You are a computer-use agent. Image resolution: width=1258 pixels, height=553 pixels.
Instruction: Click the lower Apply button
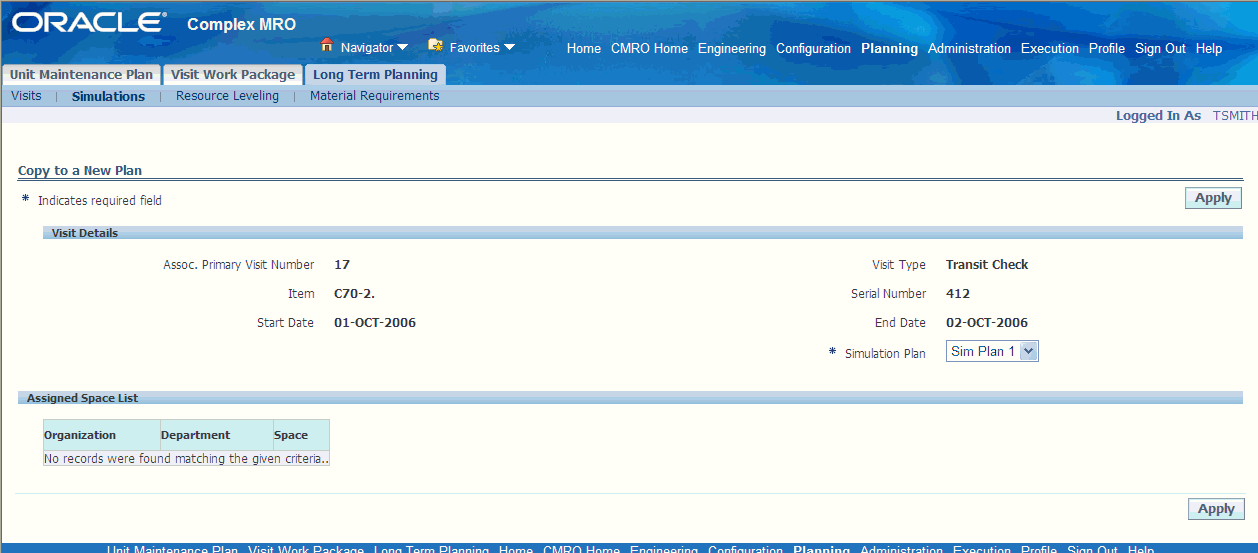(1216, 509)
